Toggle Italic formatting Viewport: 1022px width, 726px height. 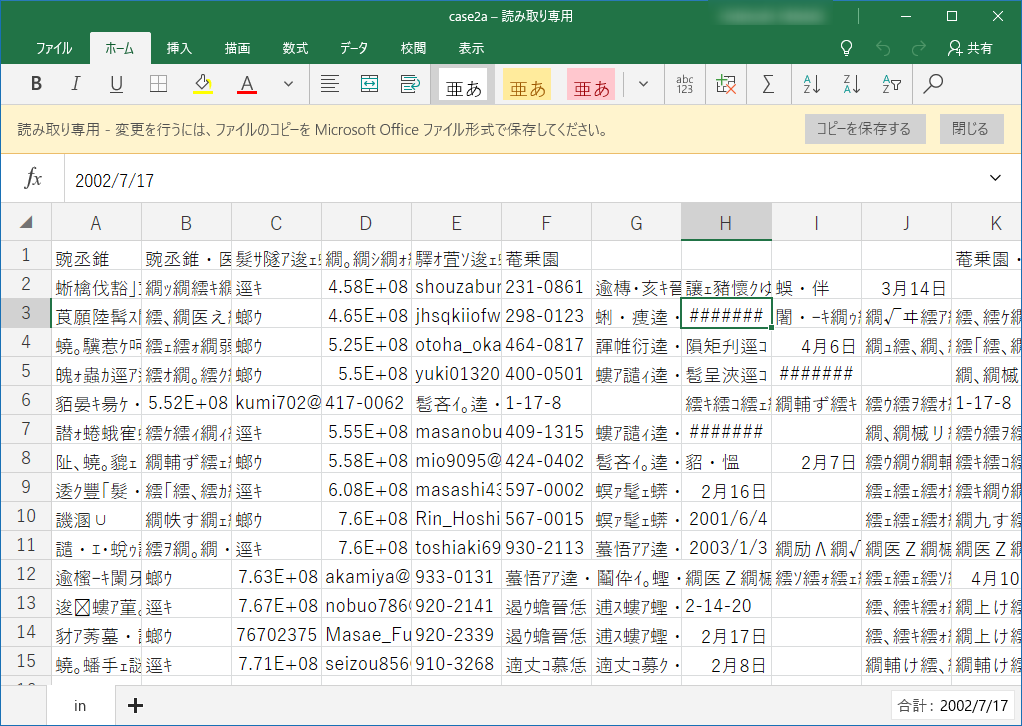76,84
